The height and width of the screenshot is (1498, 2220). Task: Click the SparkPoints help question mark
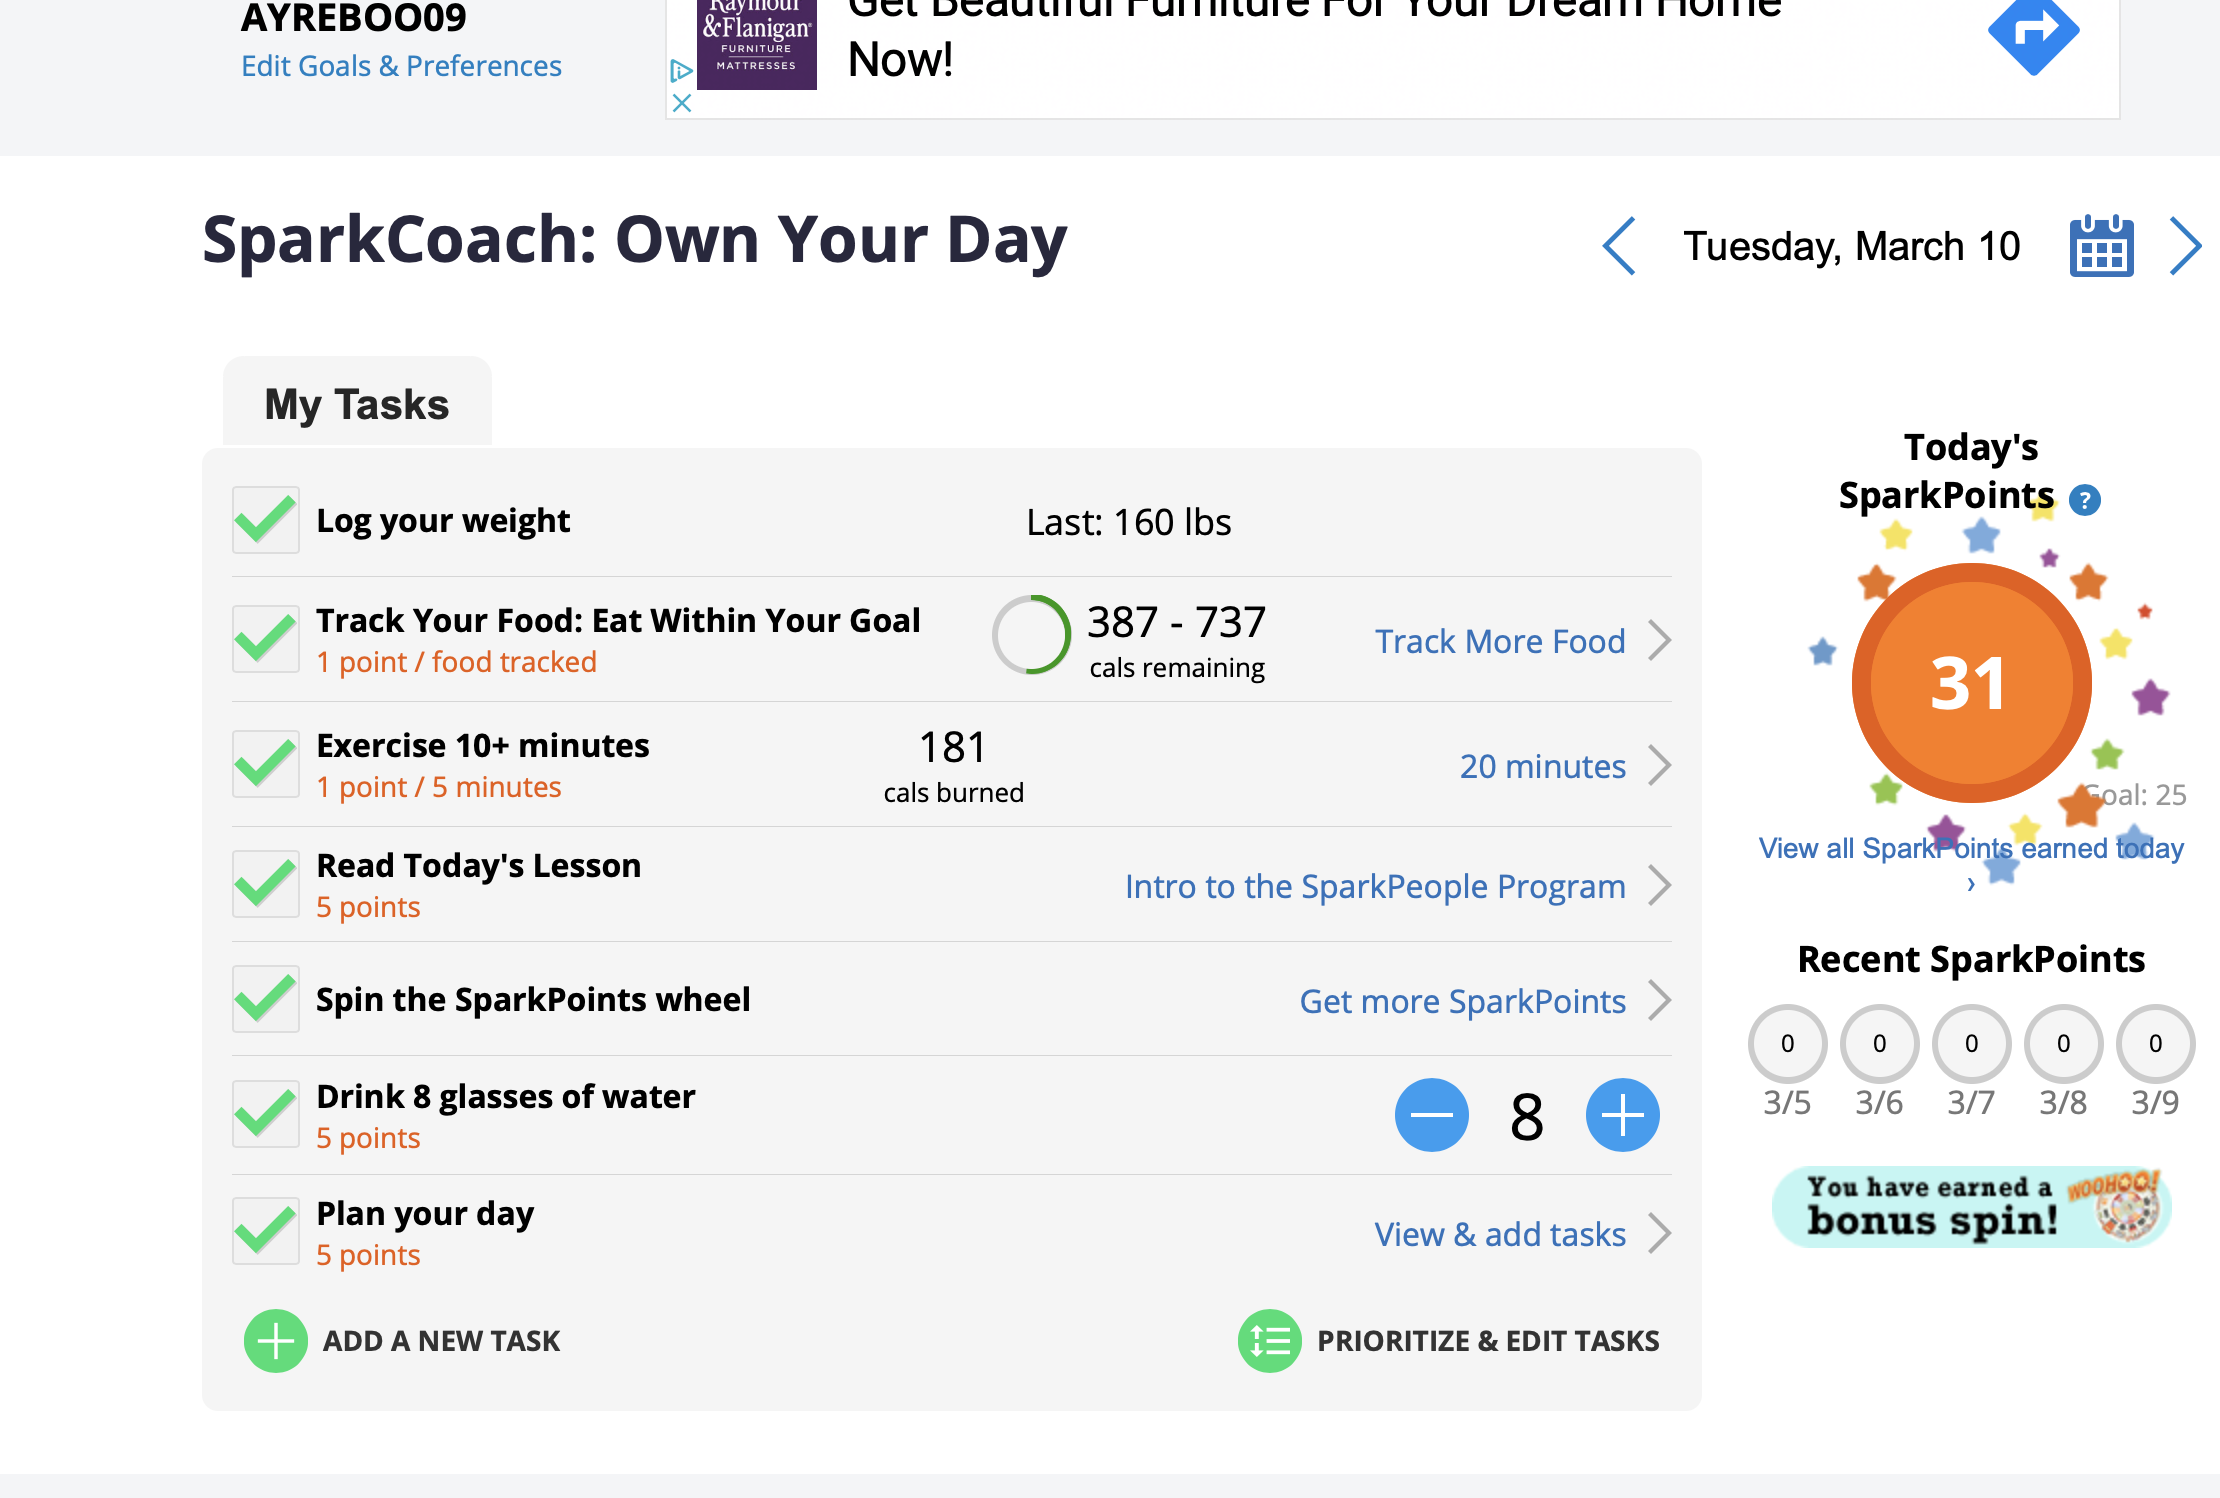click(2085, 499)
